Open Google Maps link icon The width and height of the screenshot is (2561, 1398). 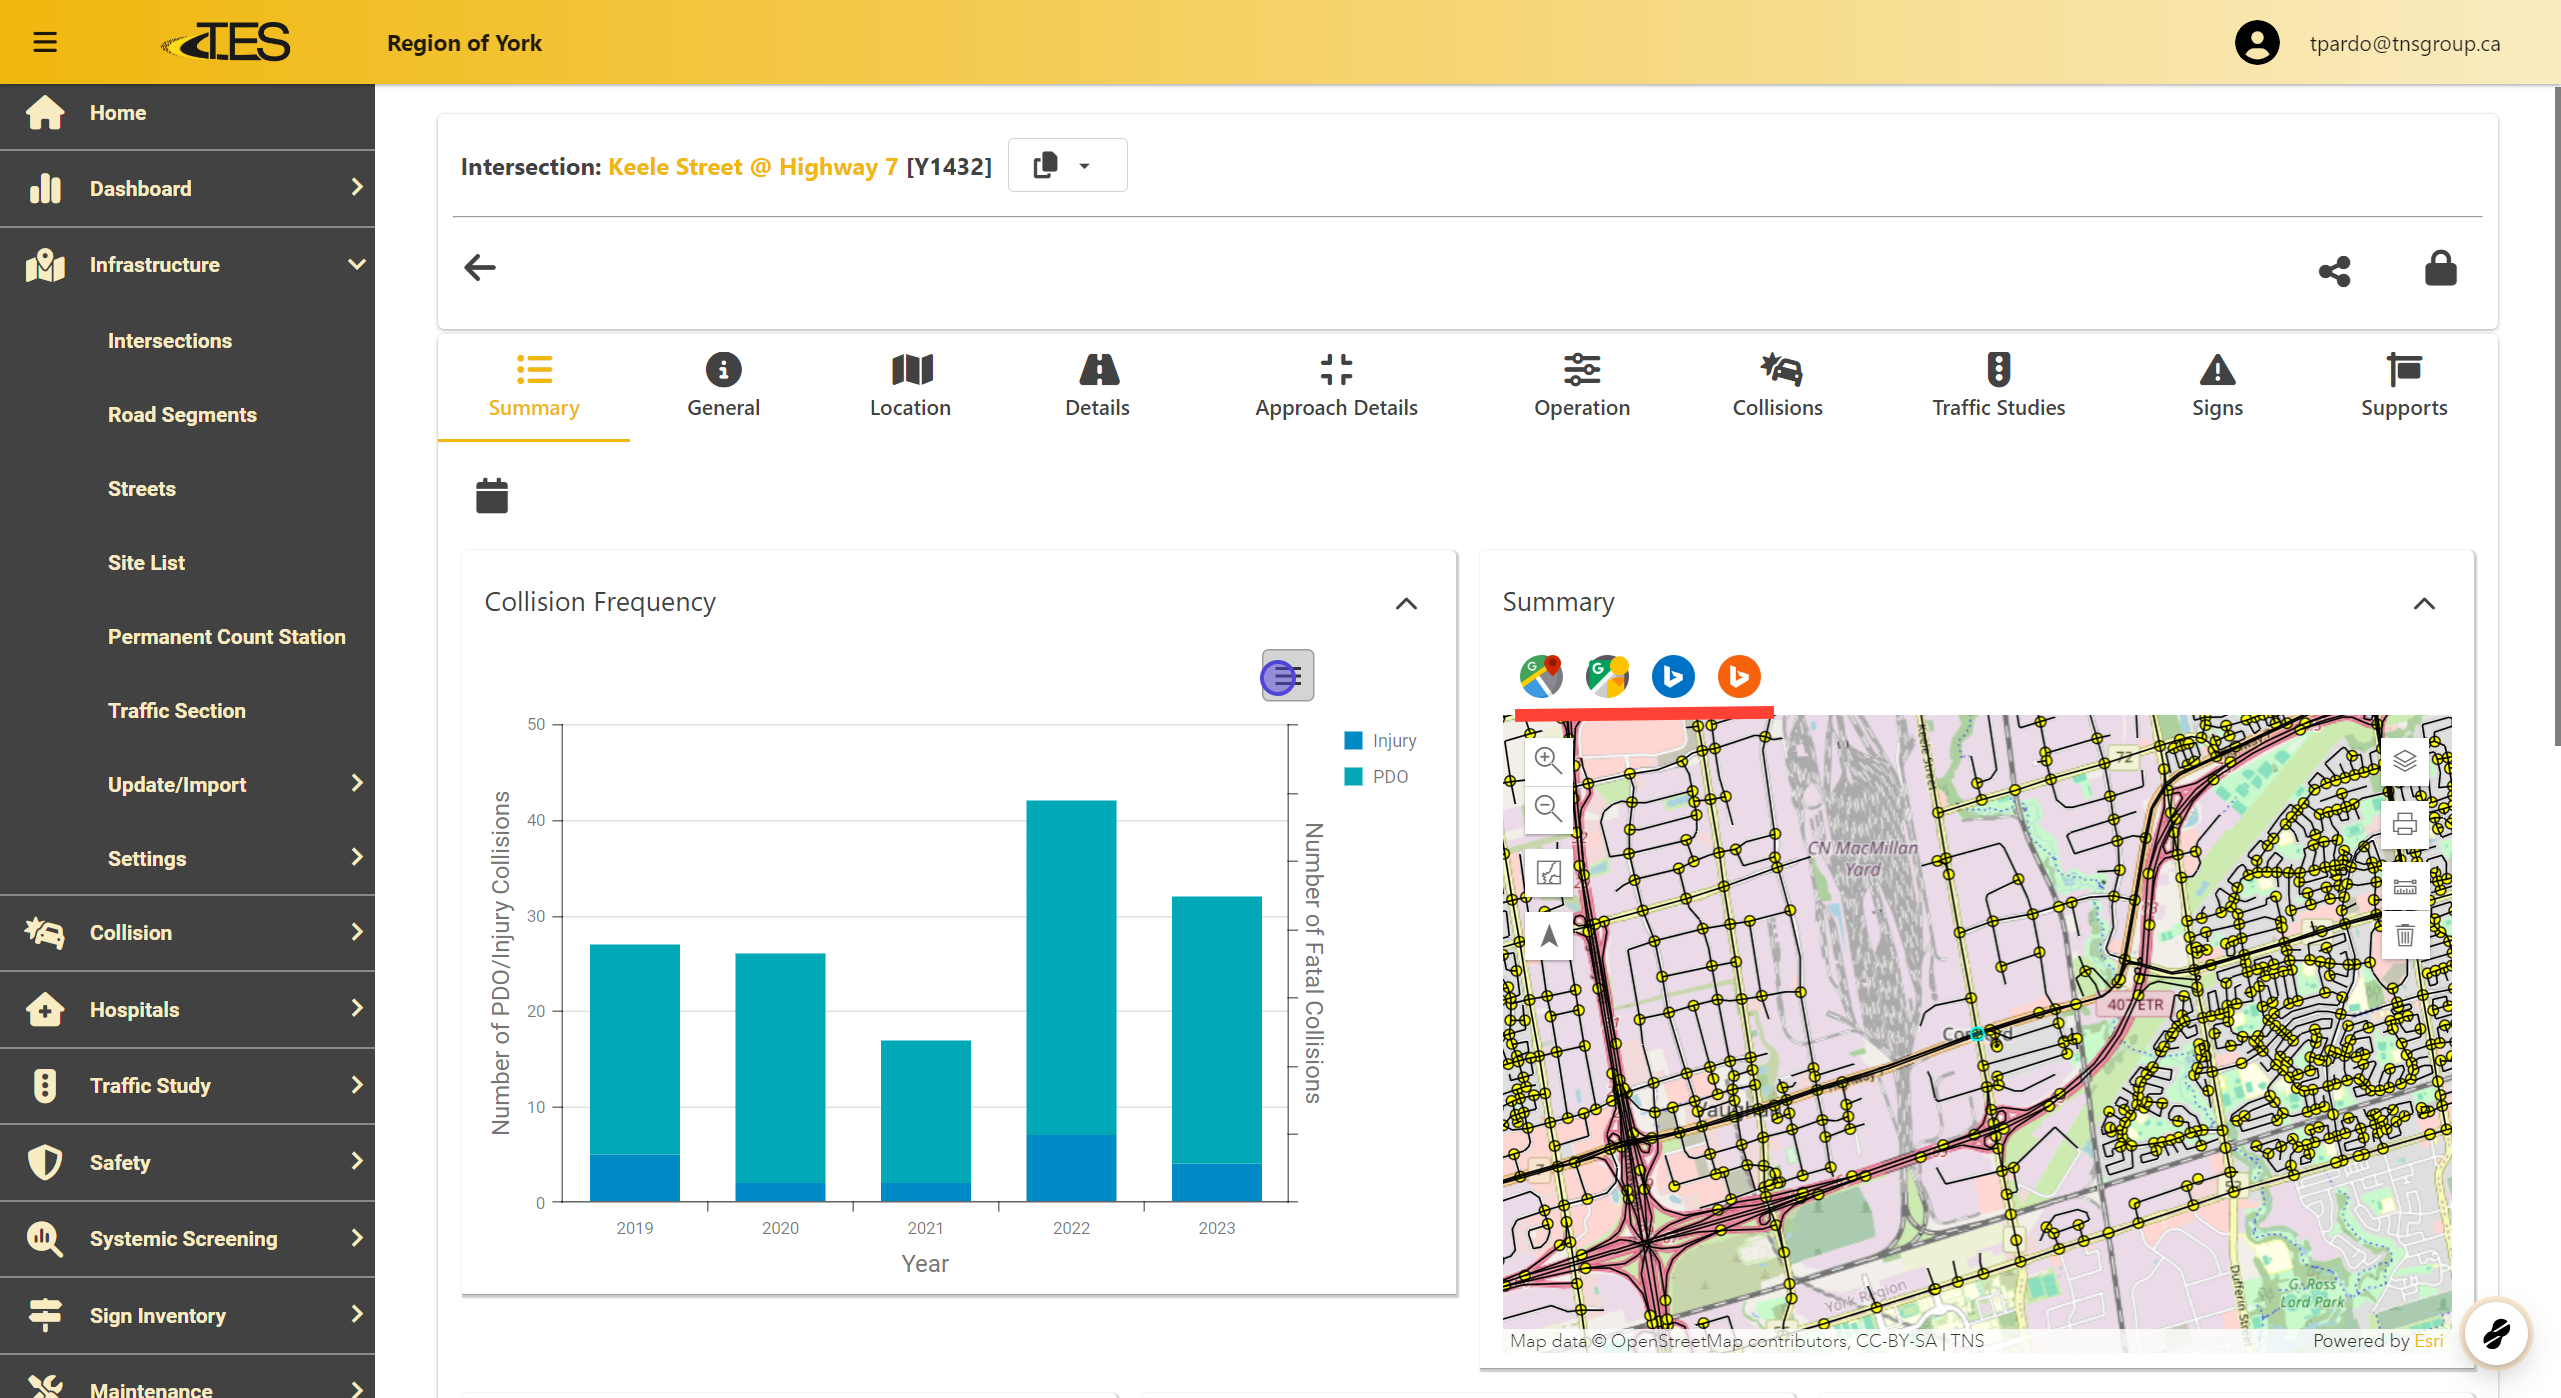pyautogui.click(x=1541, y=676)
